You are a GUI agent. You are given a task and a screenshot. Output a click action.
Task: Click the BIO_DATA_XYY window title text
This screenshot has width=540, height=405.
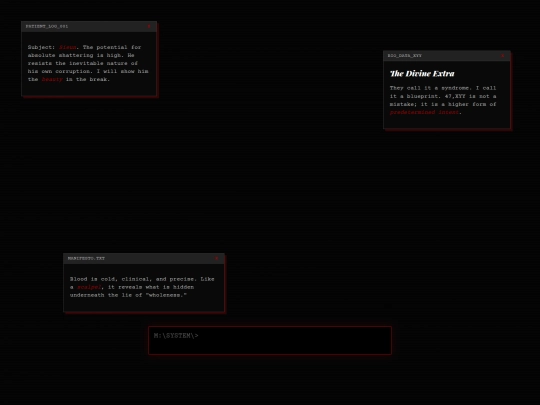[x=404, y=56]
